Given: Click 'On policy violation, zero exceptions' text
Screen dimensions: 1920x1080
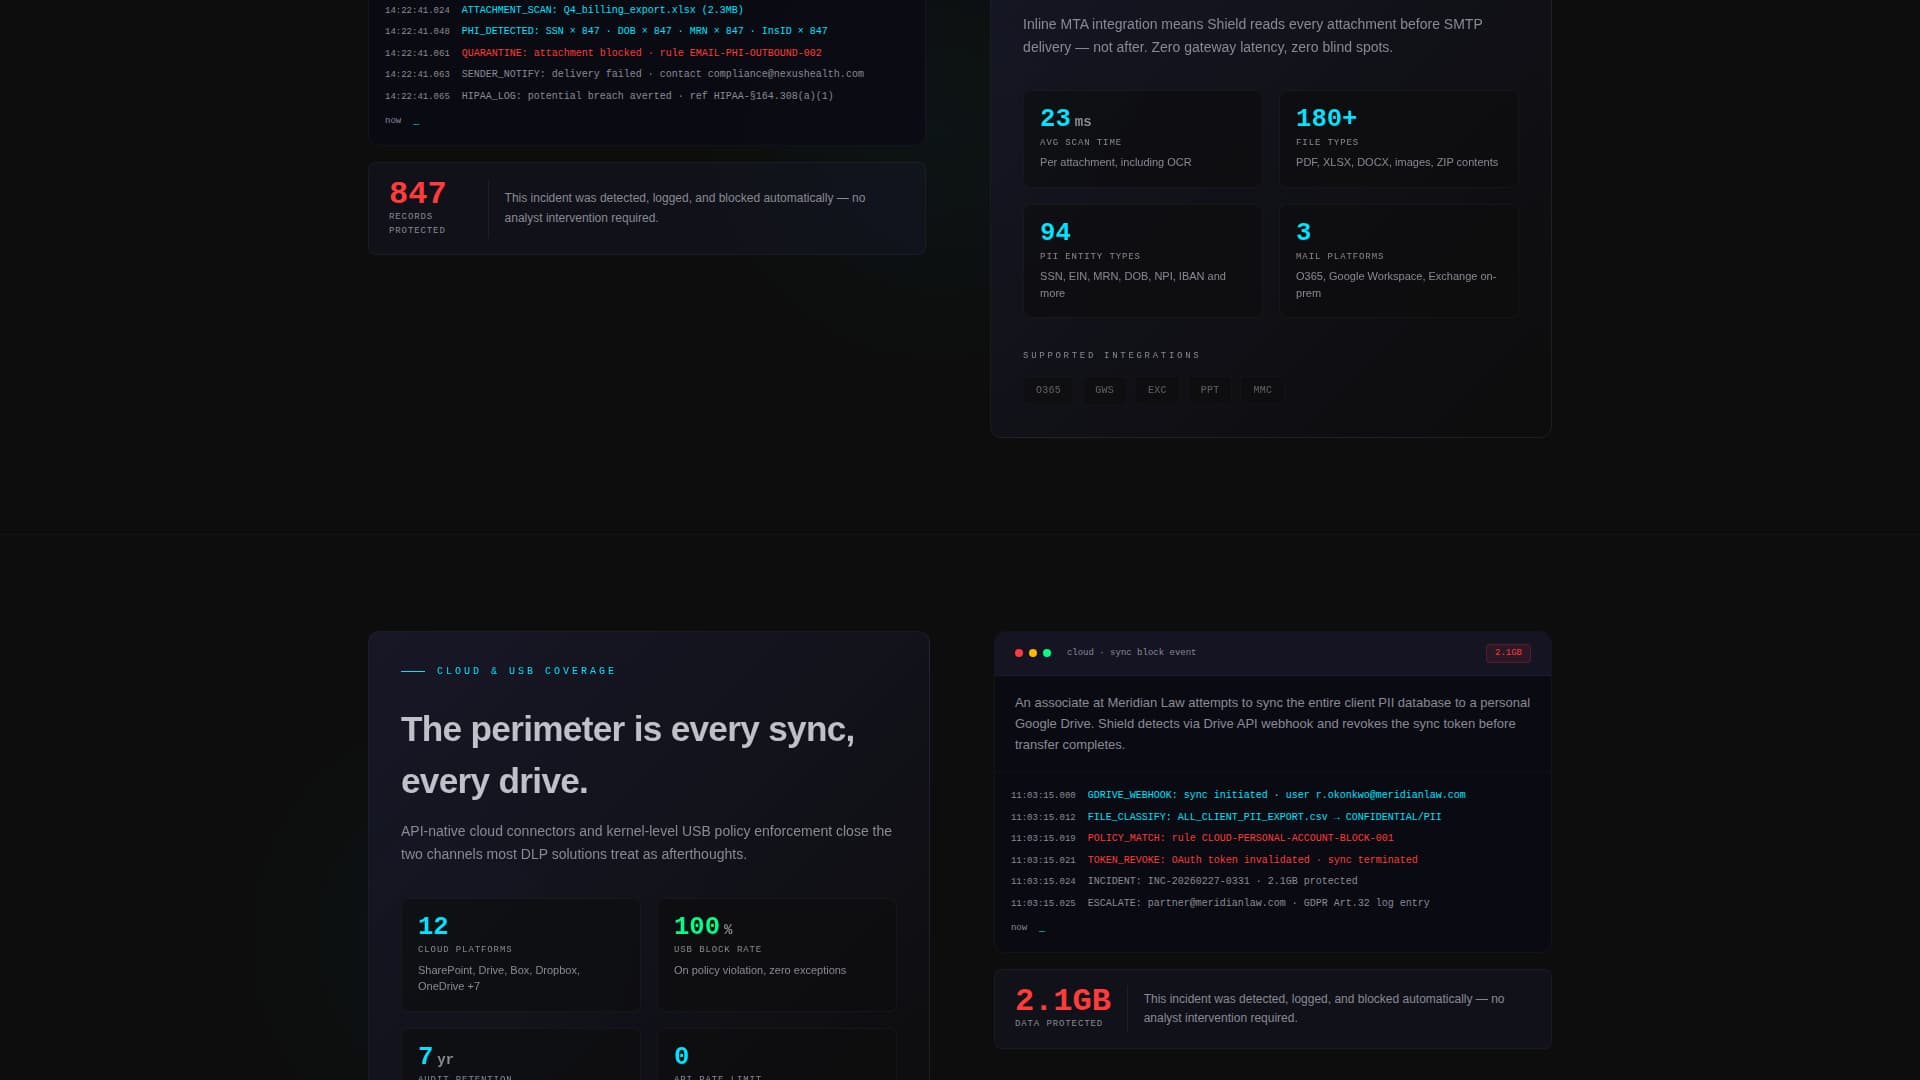Looking at the screenshot, I should pos(760,970).
